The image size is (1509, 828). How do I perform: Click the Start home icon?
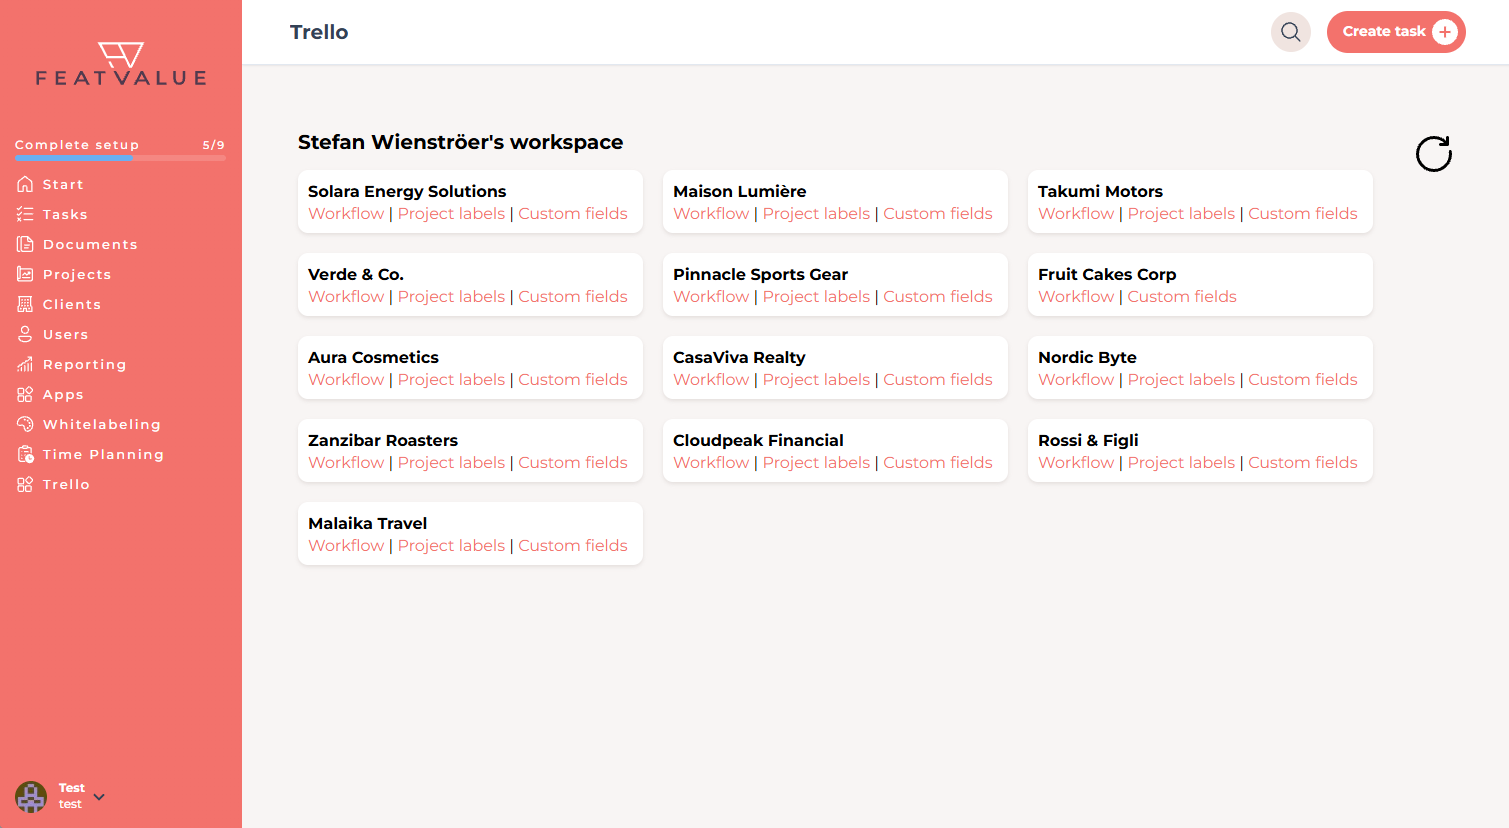pyautogui.click(x=25, y=184)
